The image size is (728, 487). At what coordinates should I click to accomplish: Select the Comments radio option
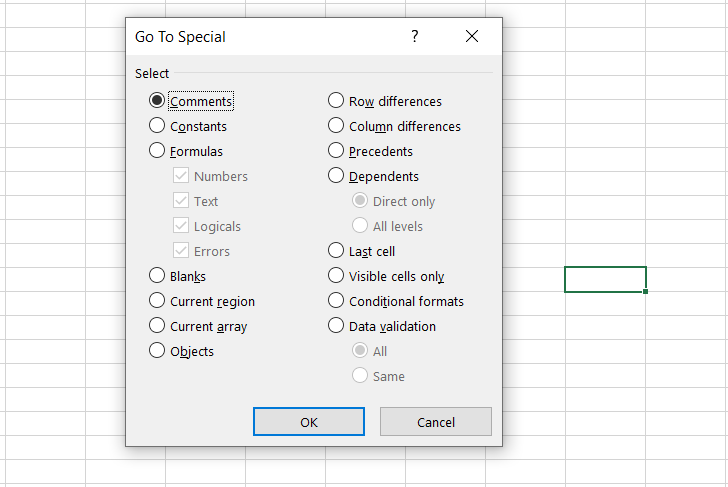(157, 101)
